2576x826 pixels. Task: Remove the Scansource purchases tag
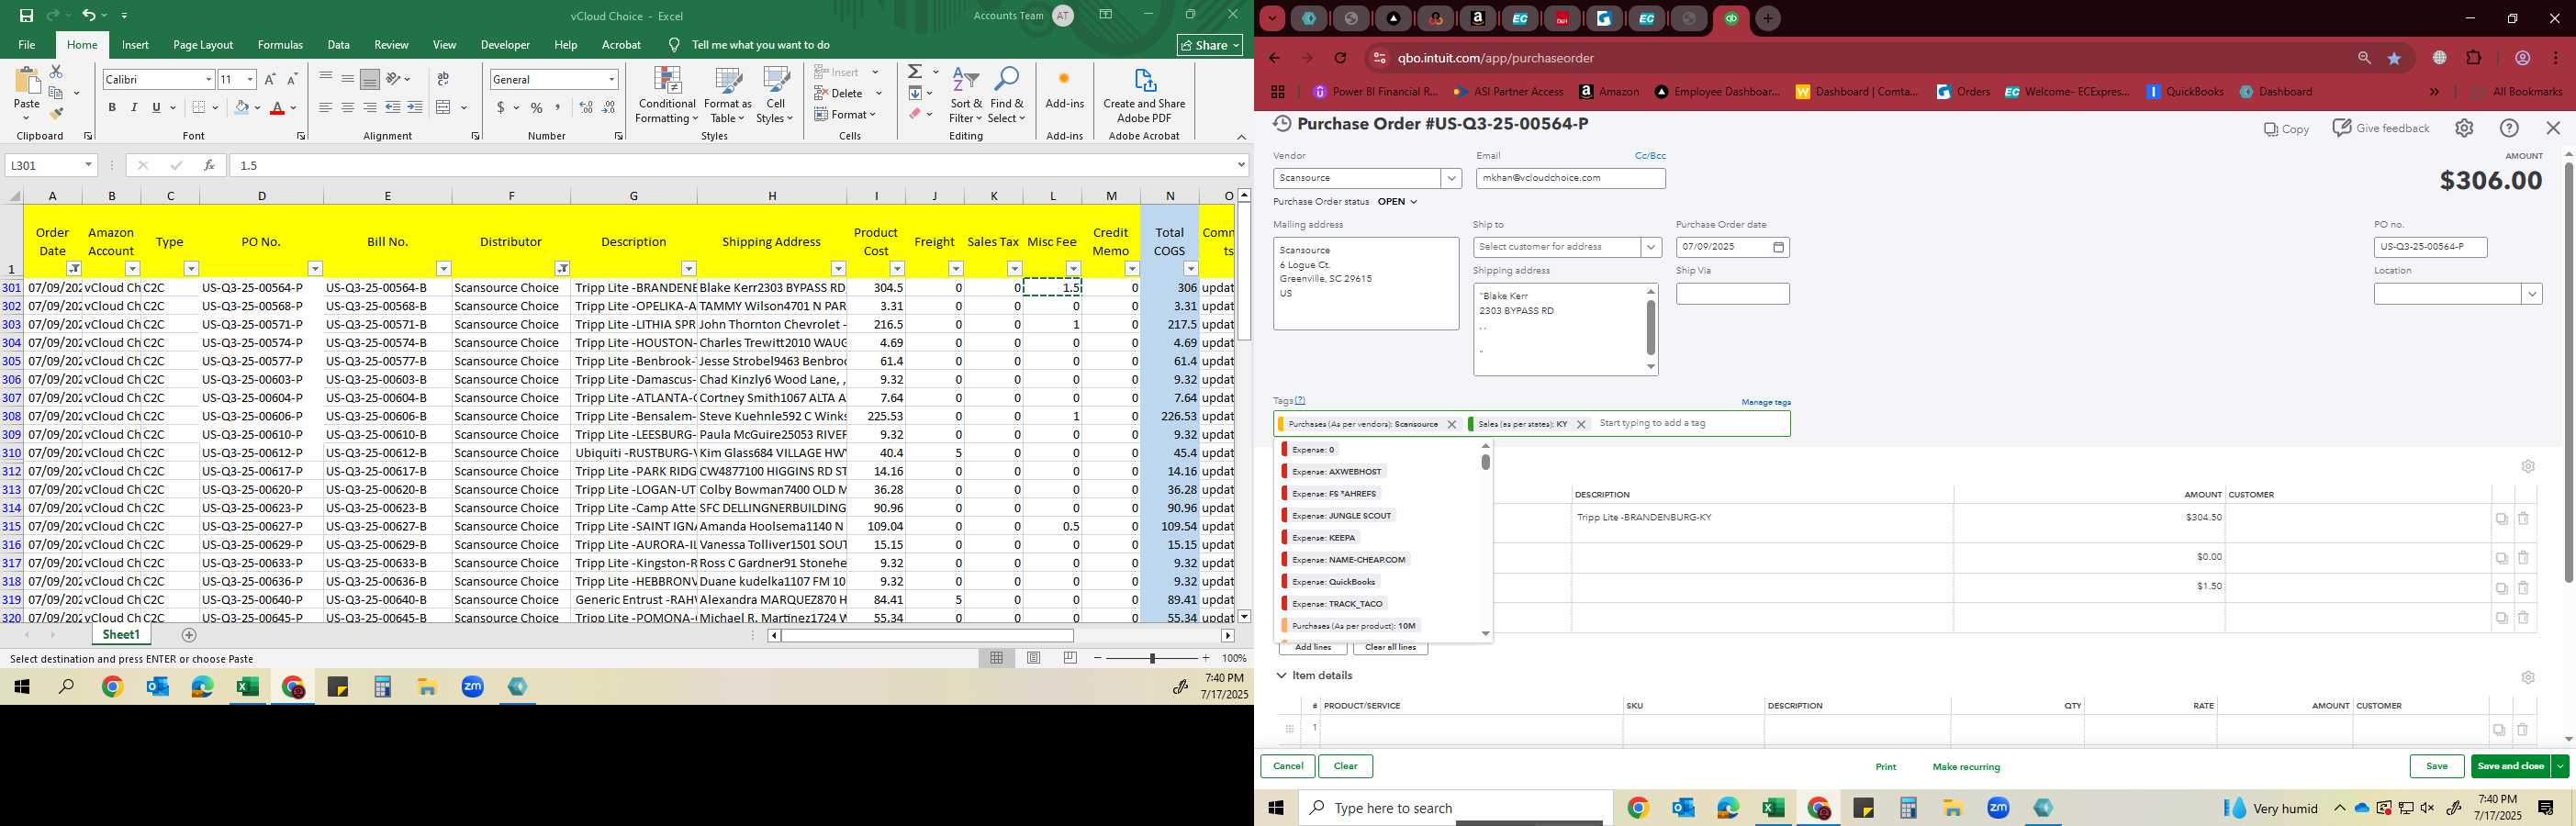(1452, 424)
